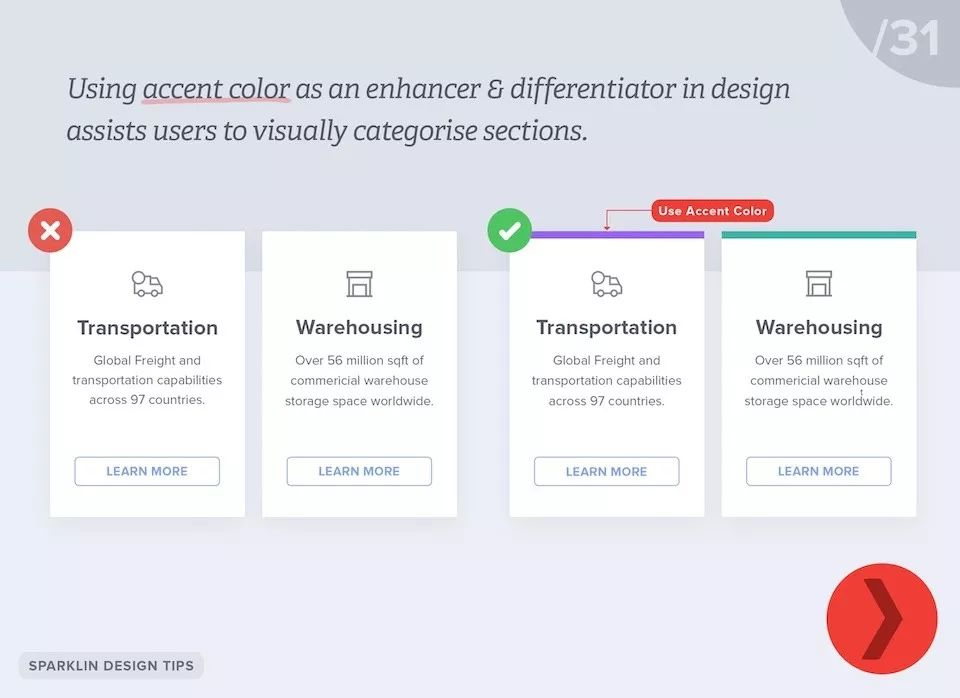960x698 pixels.
Task: Click Learn More on purple-accent Transportation card
Action: [x=607, y=471]
